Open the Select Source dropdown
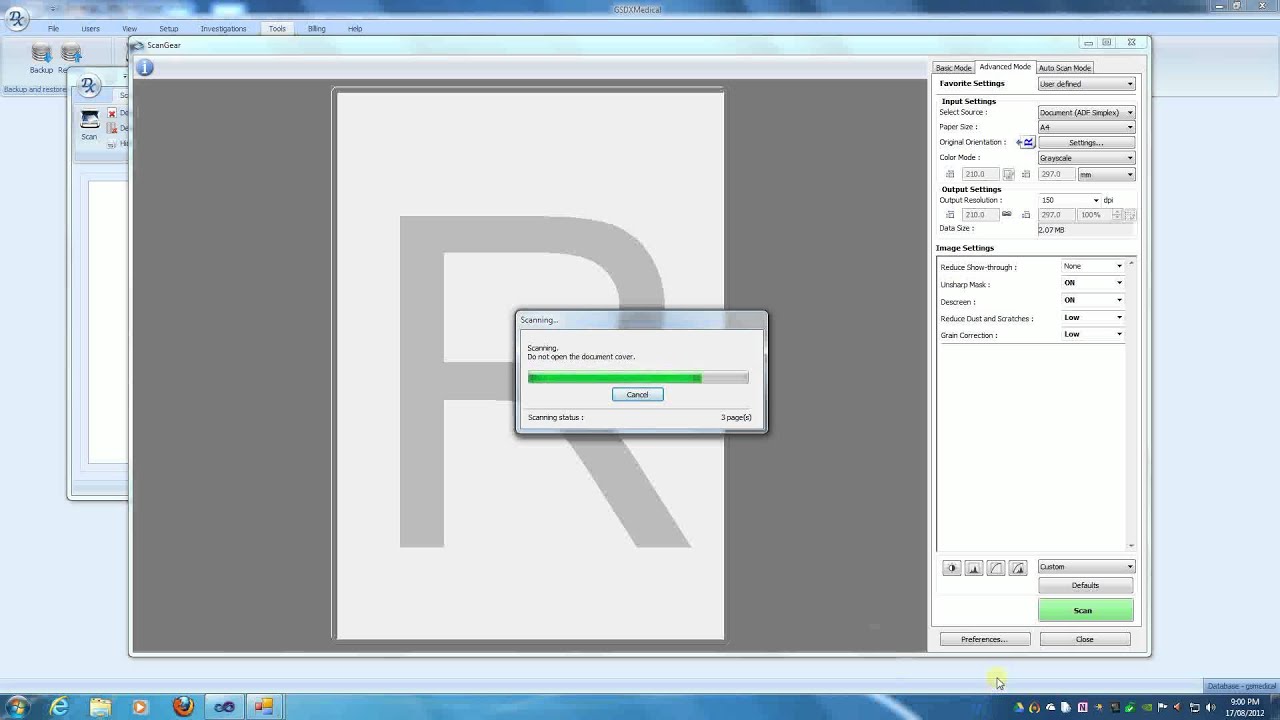This screenshot has height=720, width=1280. tap(1086, 112)
